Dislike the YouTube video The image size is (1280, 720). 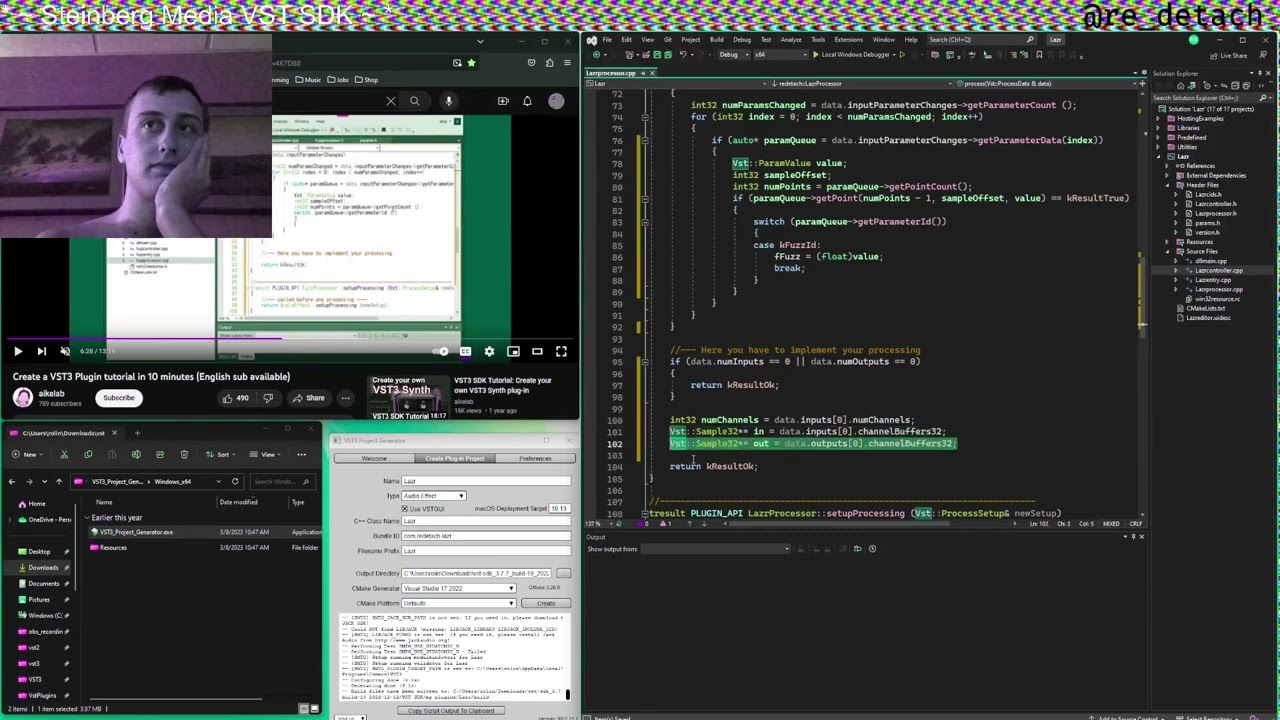click(x=268, y=398)
